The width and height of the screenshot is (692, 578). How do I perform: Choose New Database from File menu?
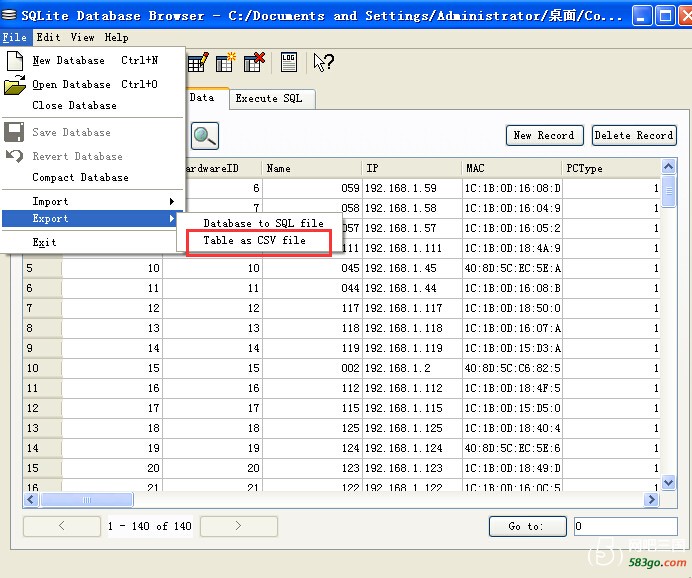tap(93, 60)
